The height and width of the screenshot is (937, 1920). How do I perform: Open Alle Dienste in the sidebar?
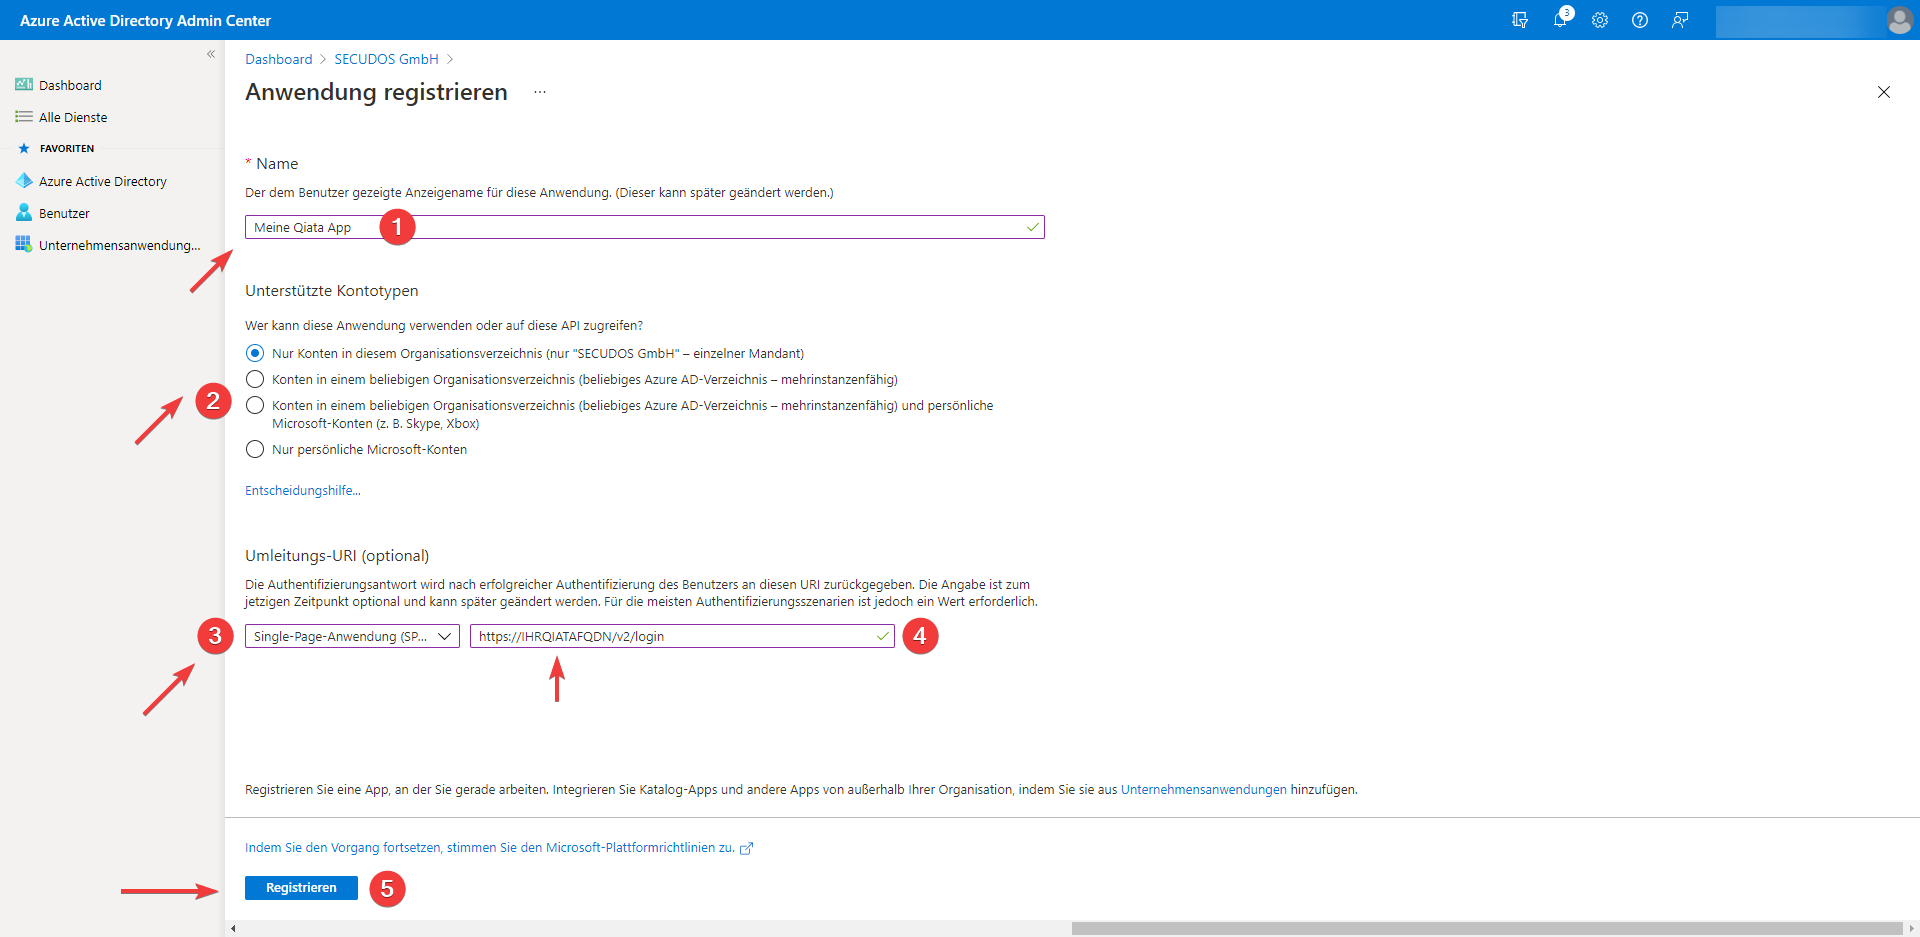pos(72,117)
